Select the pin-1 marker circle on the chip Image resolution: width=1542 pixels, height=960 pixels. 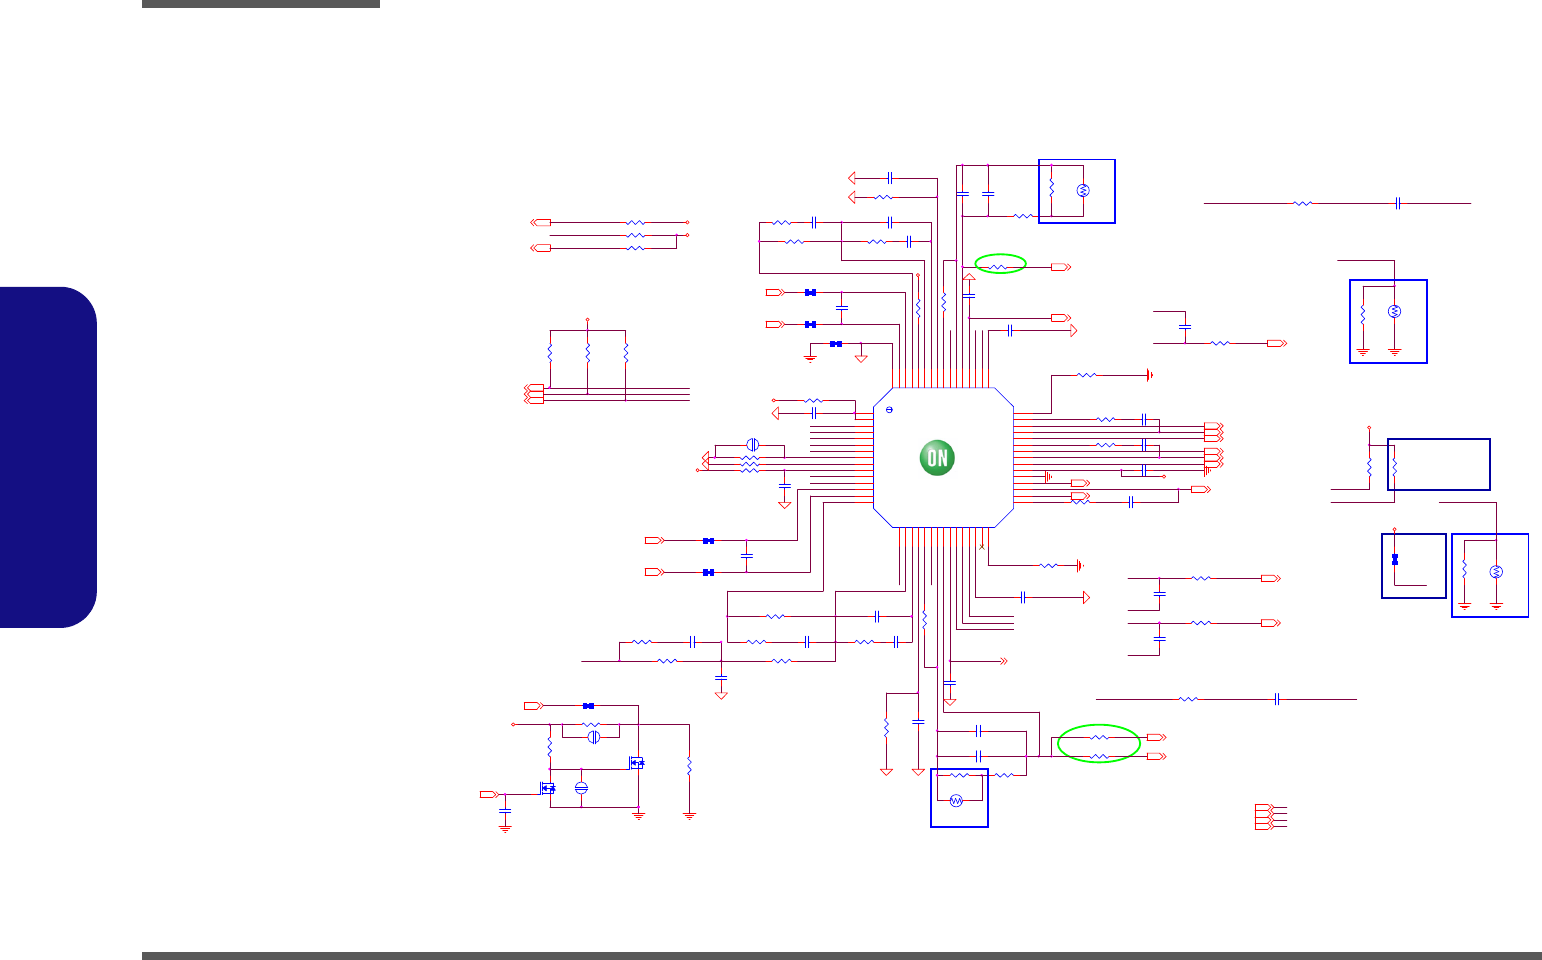[x=889, y=411]
